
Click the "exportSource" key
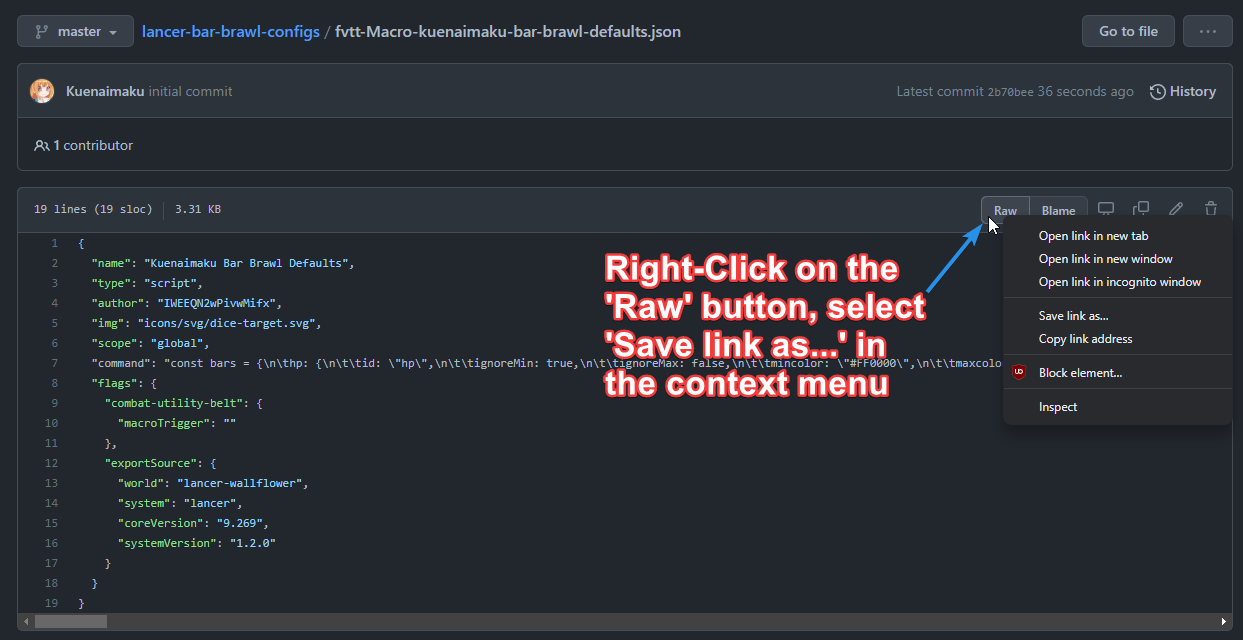[x=150, y=463]
